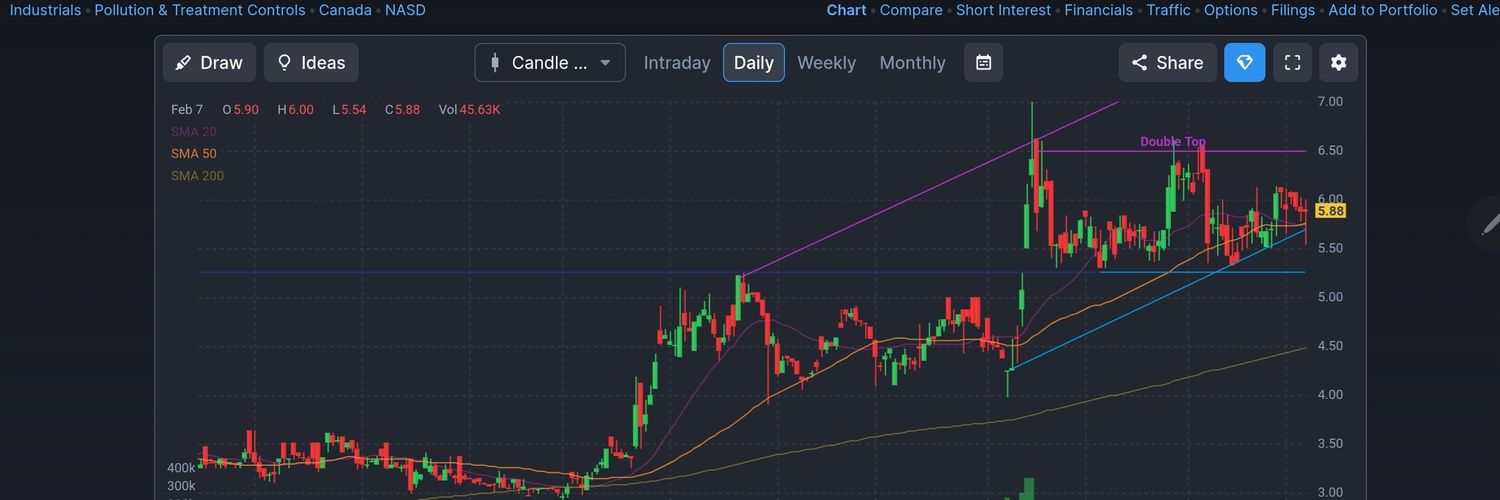Open the Traffic link
Viewport: 1500px width, 500px height.
[x=1168, y=10]
